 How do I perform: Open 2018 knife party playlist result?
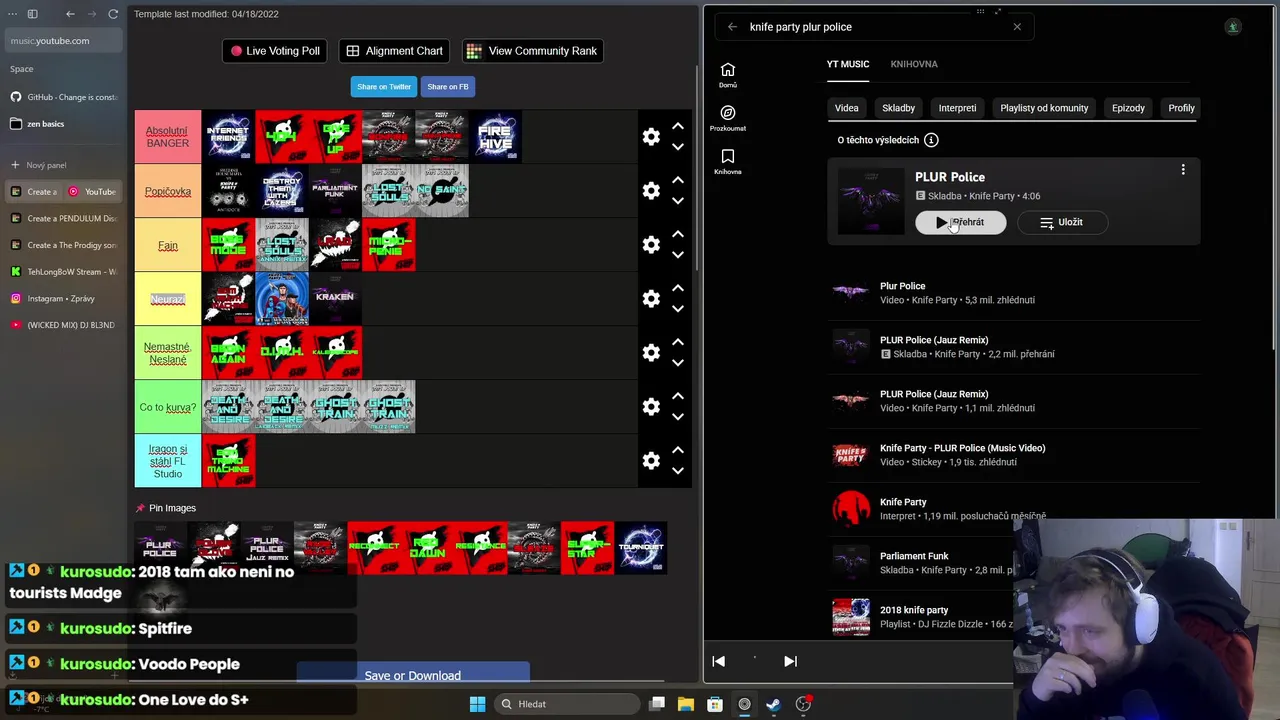click(1013, 616)
